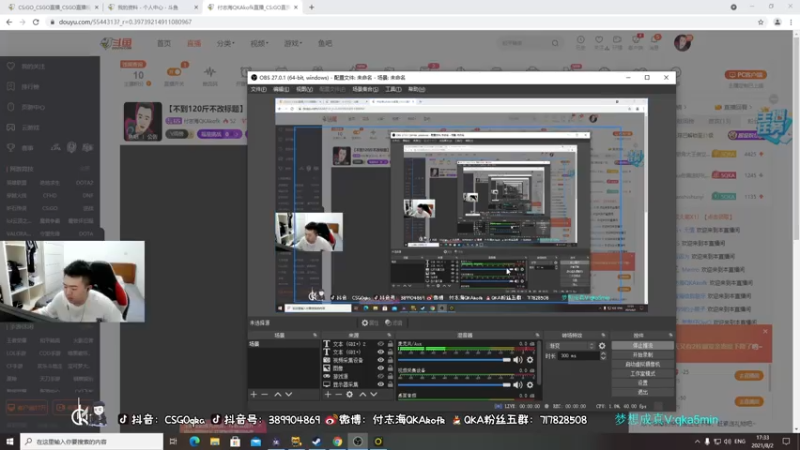Pop out the Audio Mixer dock with its header icon
Screen dimensions: 800x450
pyautogui.click(x=537, y=335)
